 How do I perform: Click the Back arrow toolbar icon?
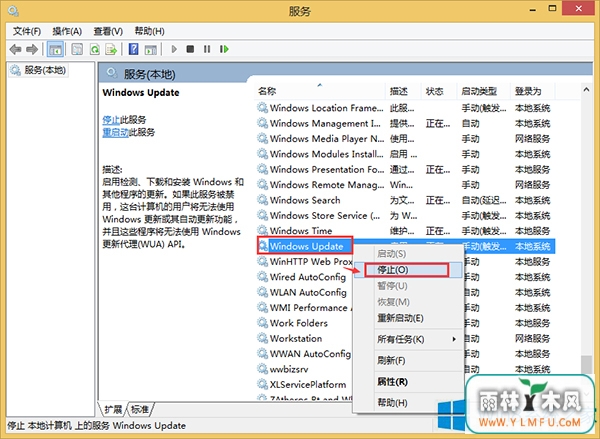coord(15,49)
